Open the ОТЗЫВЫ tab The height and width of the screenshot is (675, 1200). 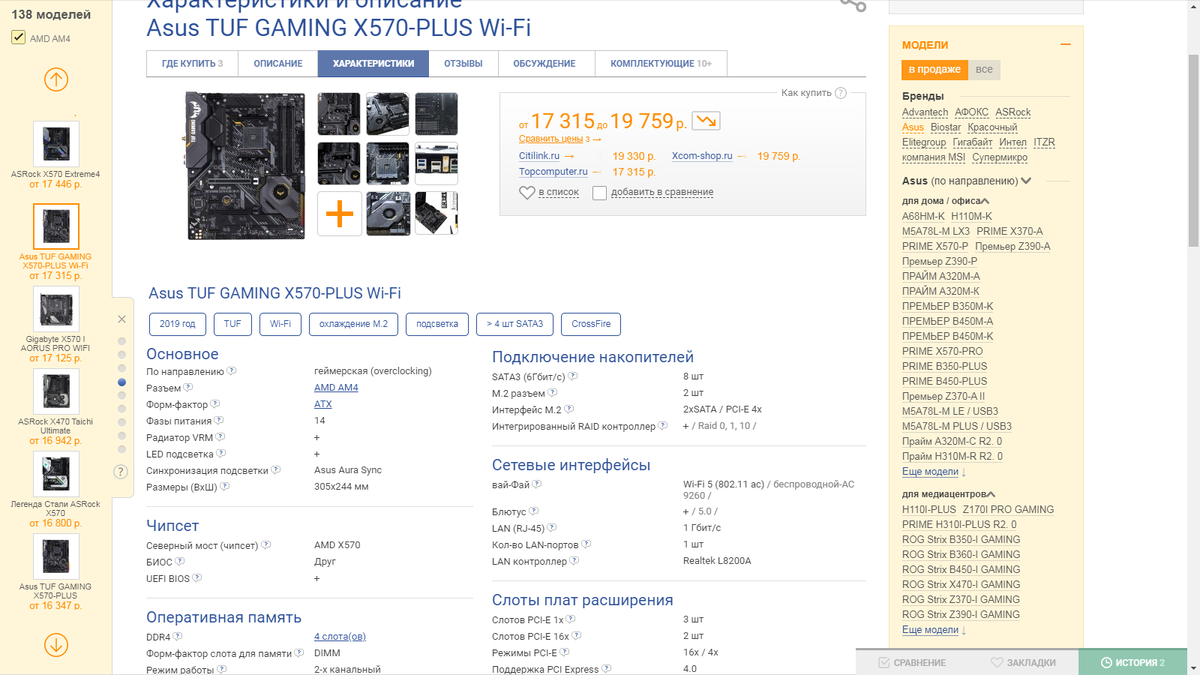(x=463, y=64)
